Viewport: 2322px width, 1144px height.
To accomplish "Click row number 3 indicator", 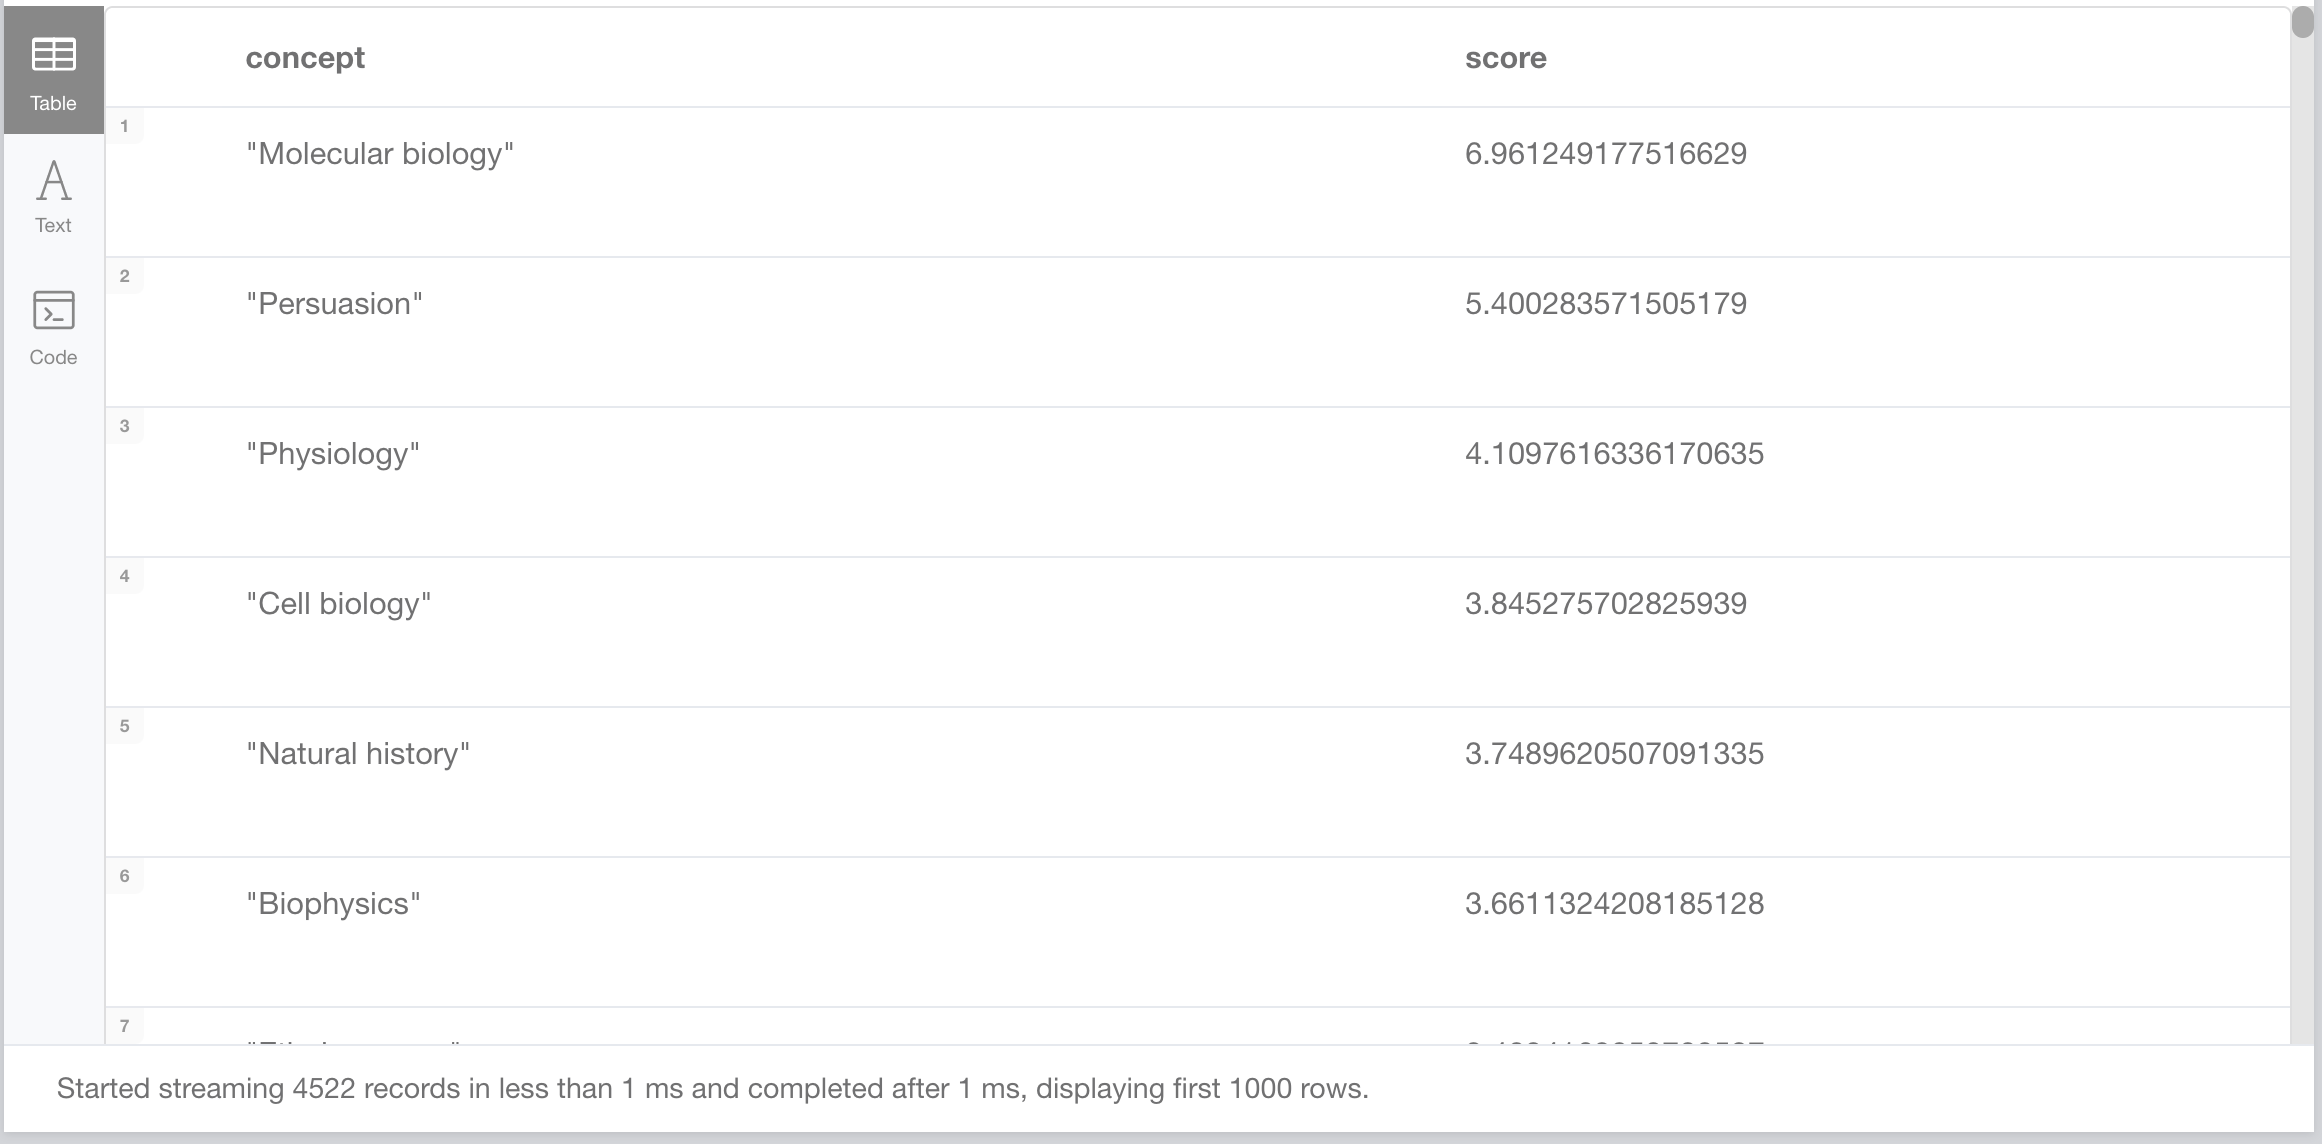I will coord(125,426).
